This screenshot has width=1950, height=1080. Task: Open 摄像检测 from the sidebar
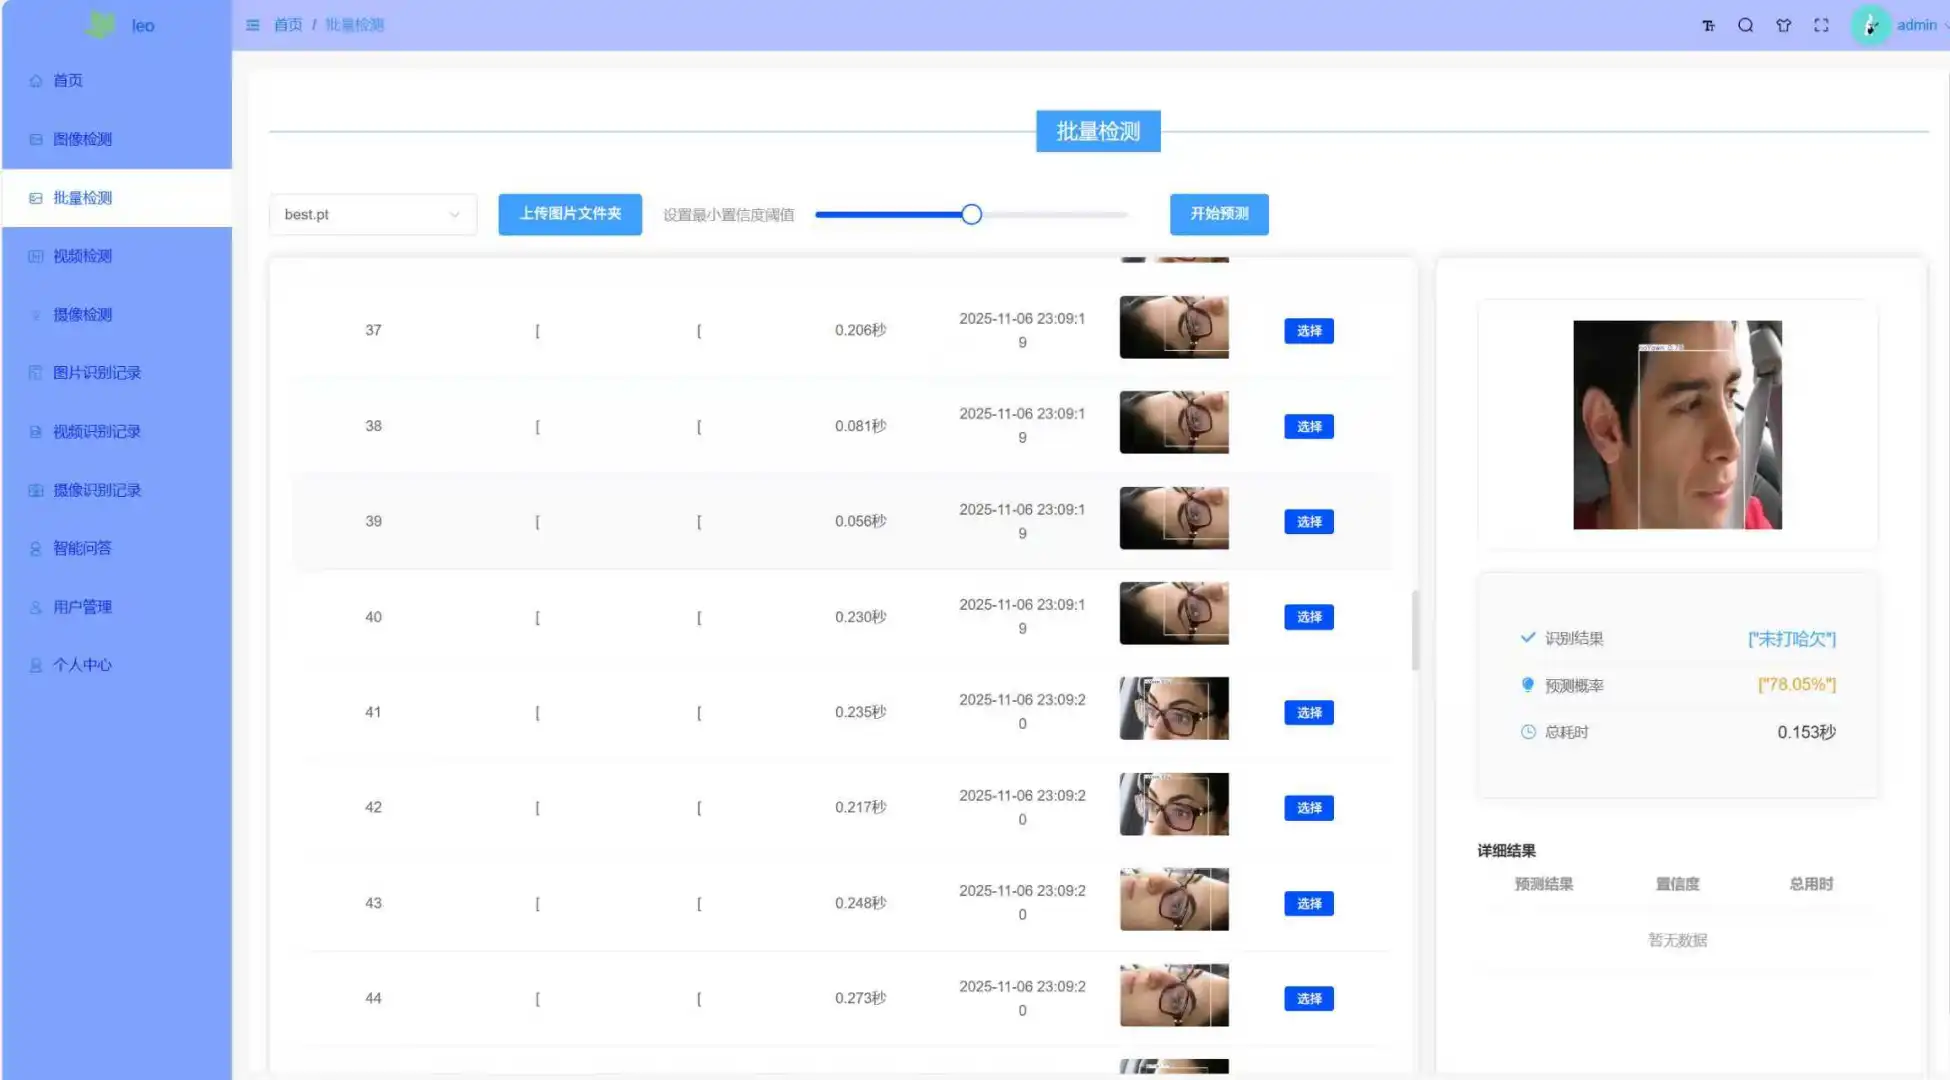(84, 314)
